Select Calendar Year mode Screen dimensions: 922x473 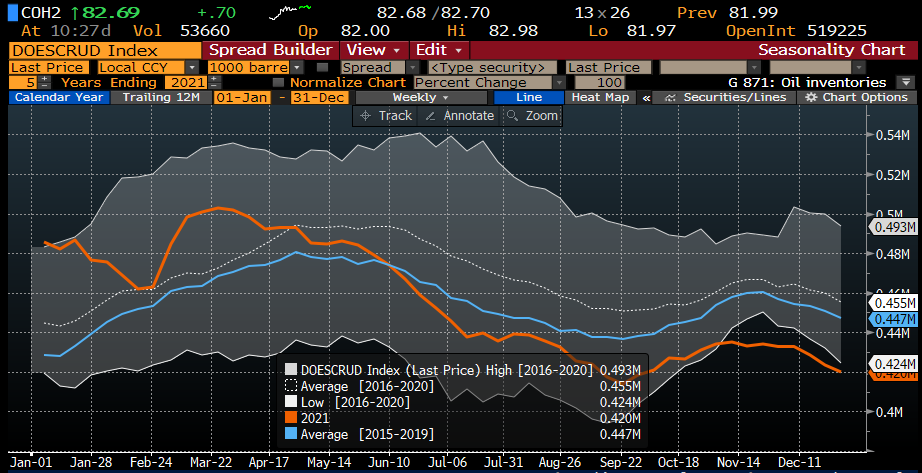pyautogui.click(x=59, y=98)
